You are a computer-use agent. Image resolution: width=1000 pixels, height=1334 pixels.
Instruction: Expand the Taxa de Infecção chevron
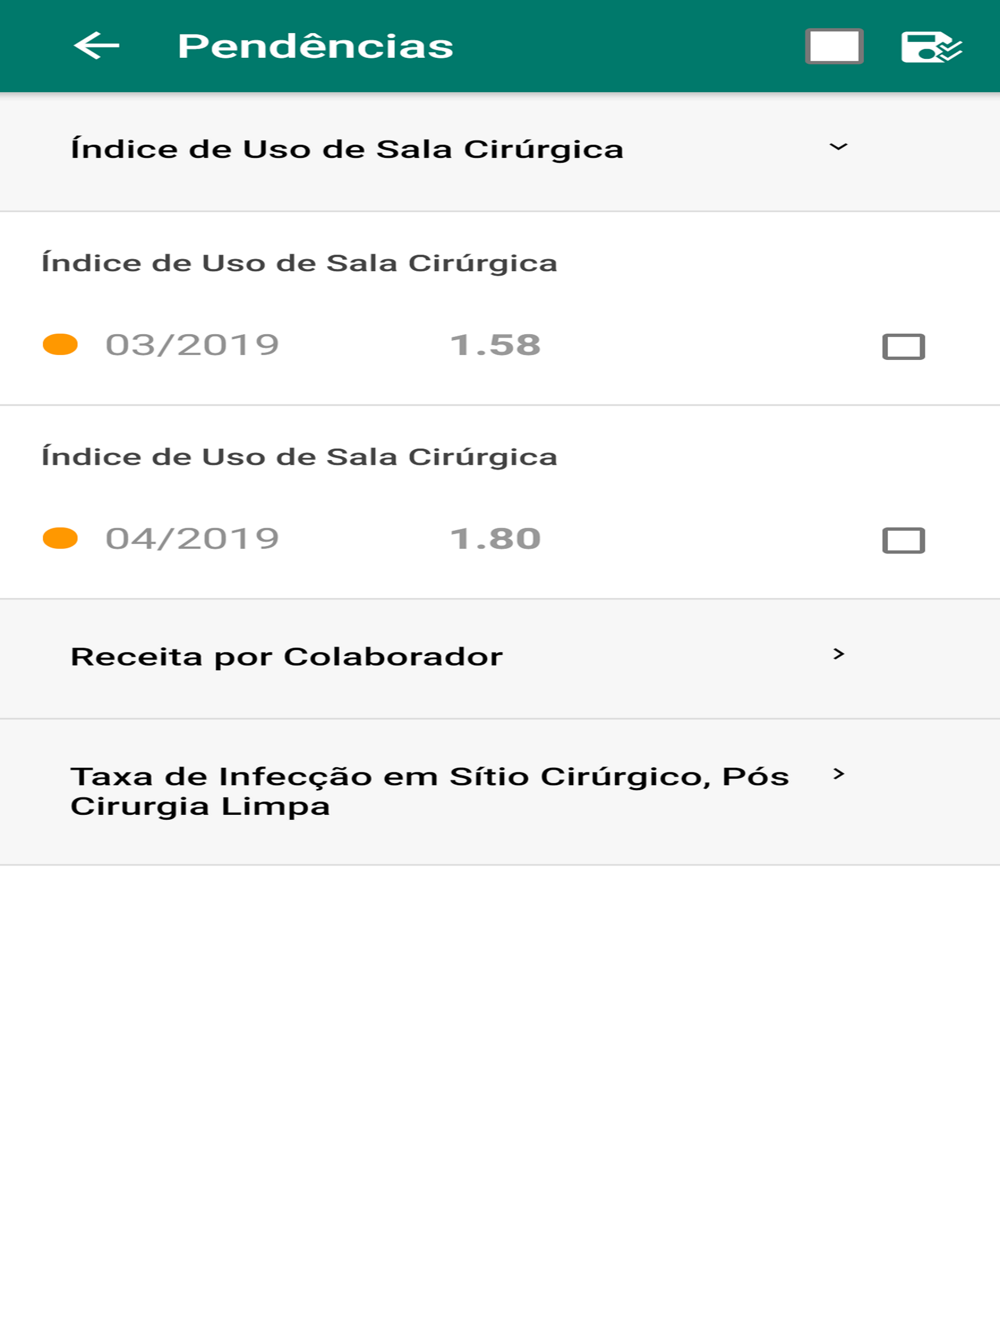pyautogui.click(x=838, y=774)
